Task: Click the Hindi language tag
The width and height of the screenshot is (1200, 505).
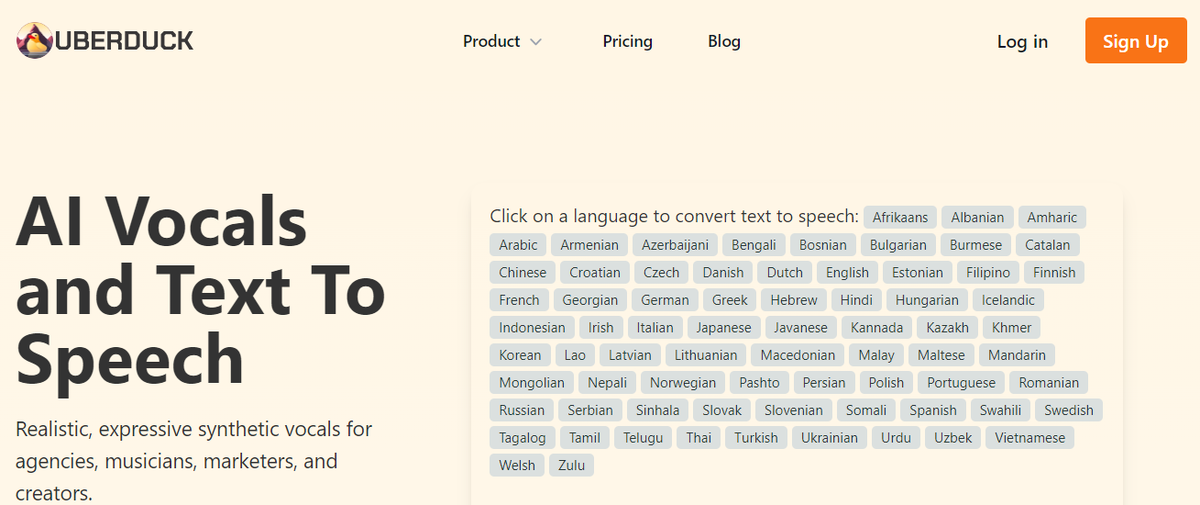Action: click(x=856, y=300)
